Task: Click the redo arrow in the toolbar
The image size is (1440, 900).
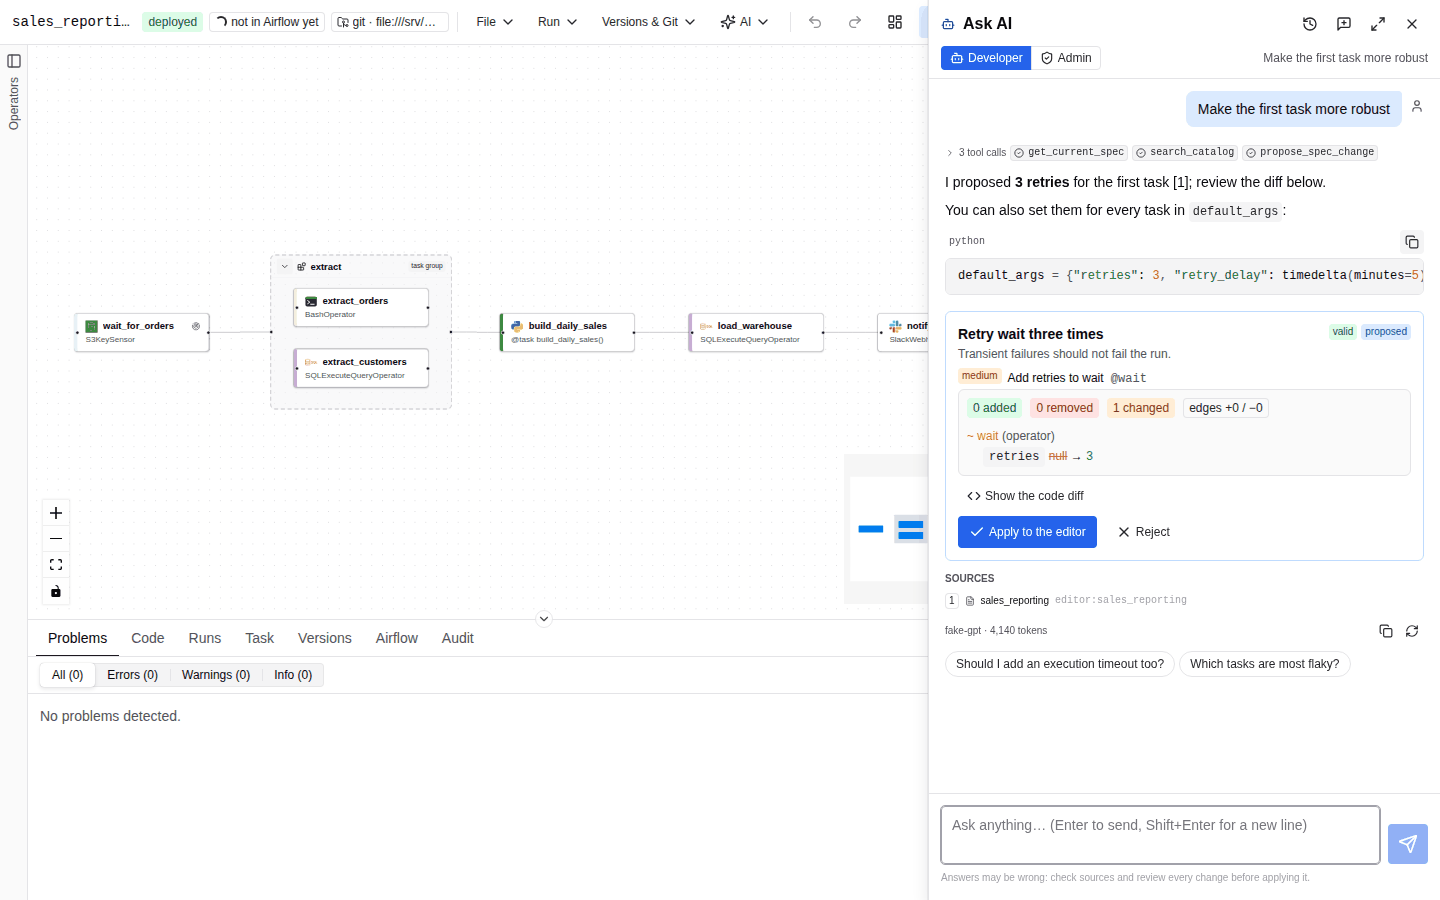Action: 855,22
